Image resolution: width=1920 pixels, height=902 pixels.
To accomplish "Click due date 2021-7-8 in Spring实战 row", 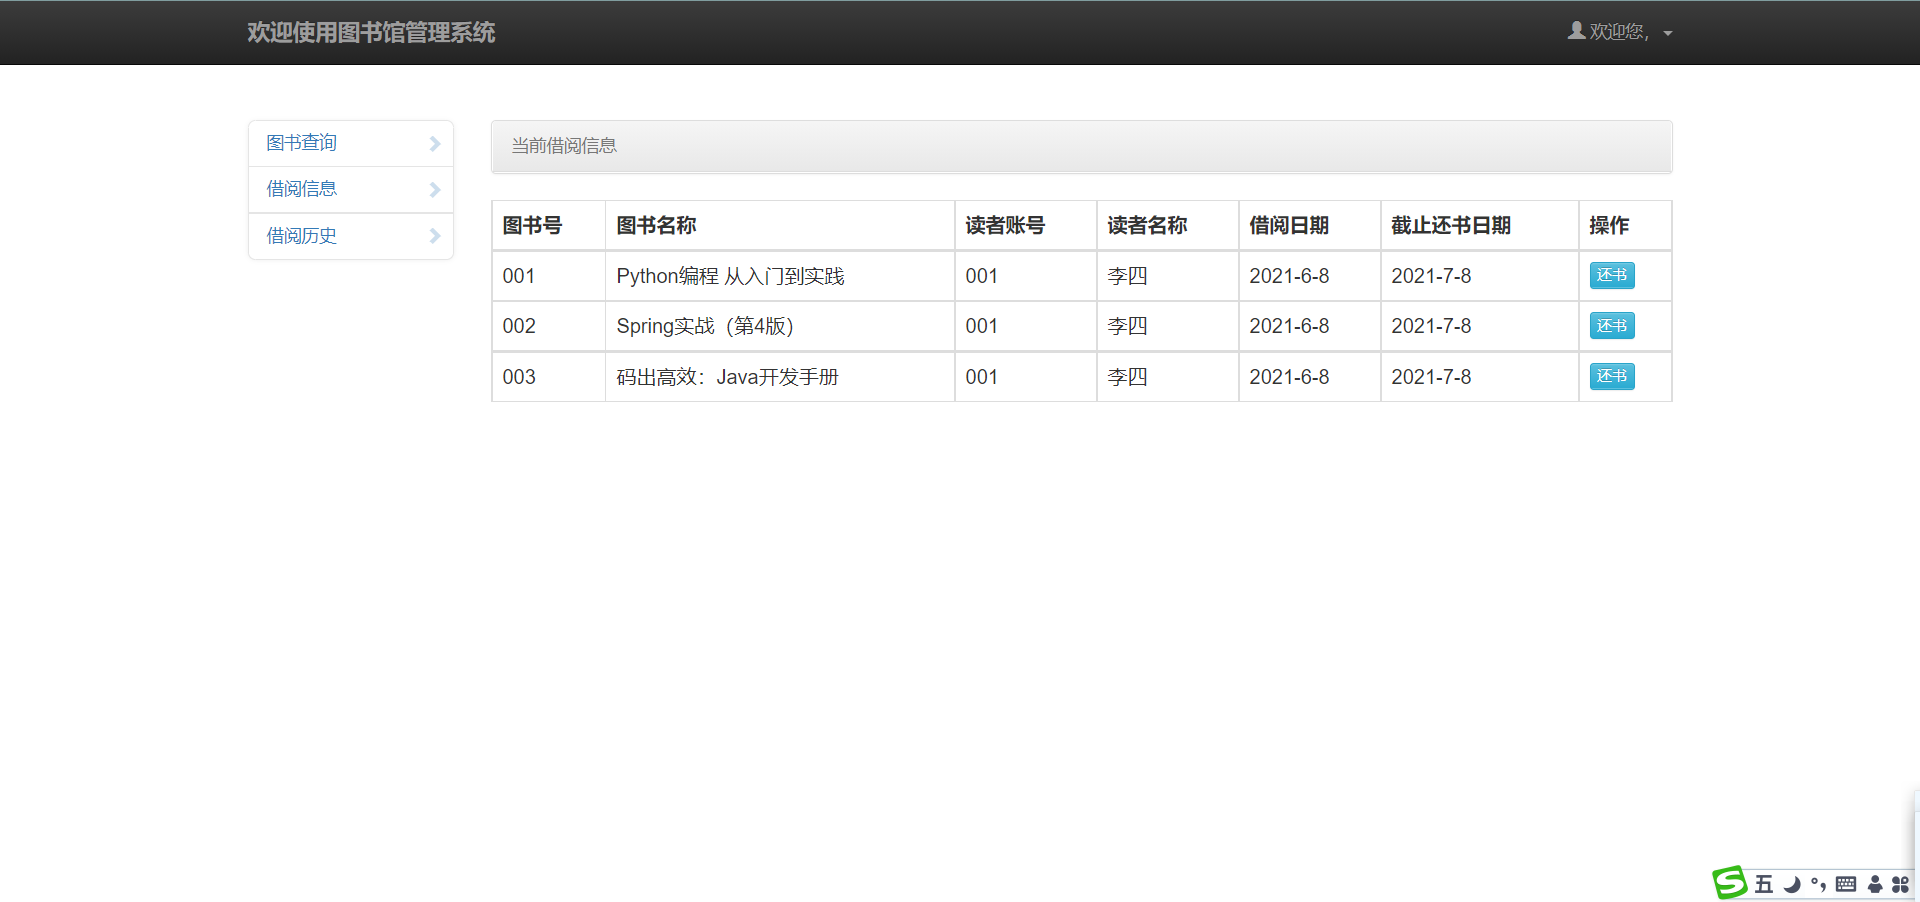I will pos(1431,326).
